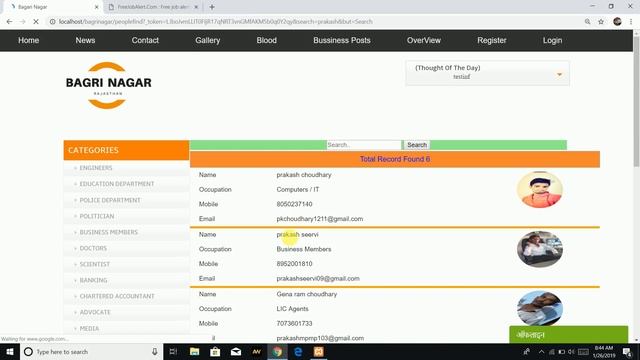Open the Action Center notifications icon
This screenshot has height=360, width=640.
(627, 351)
